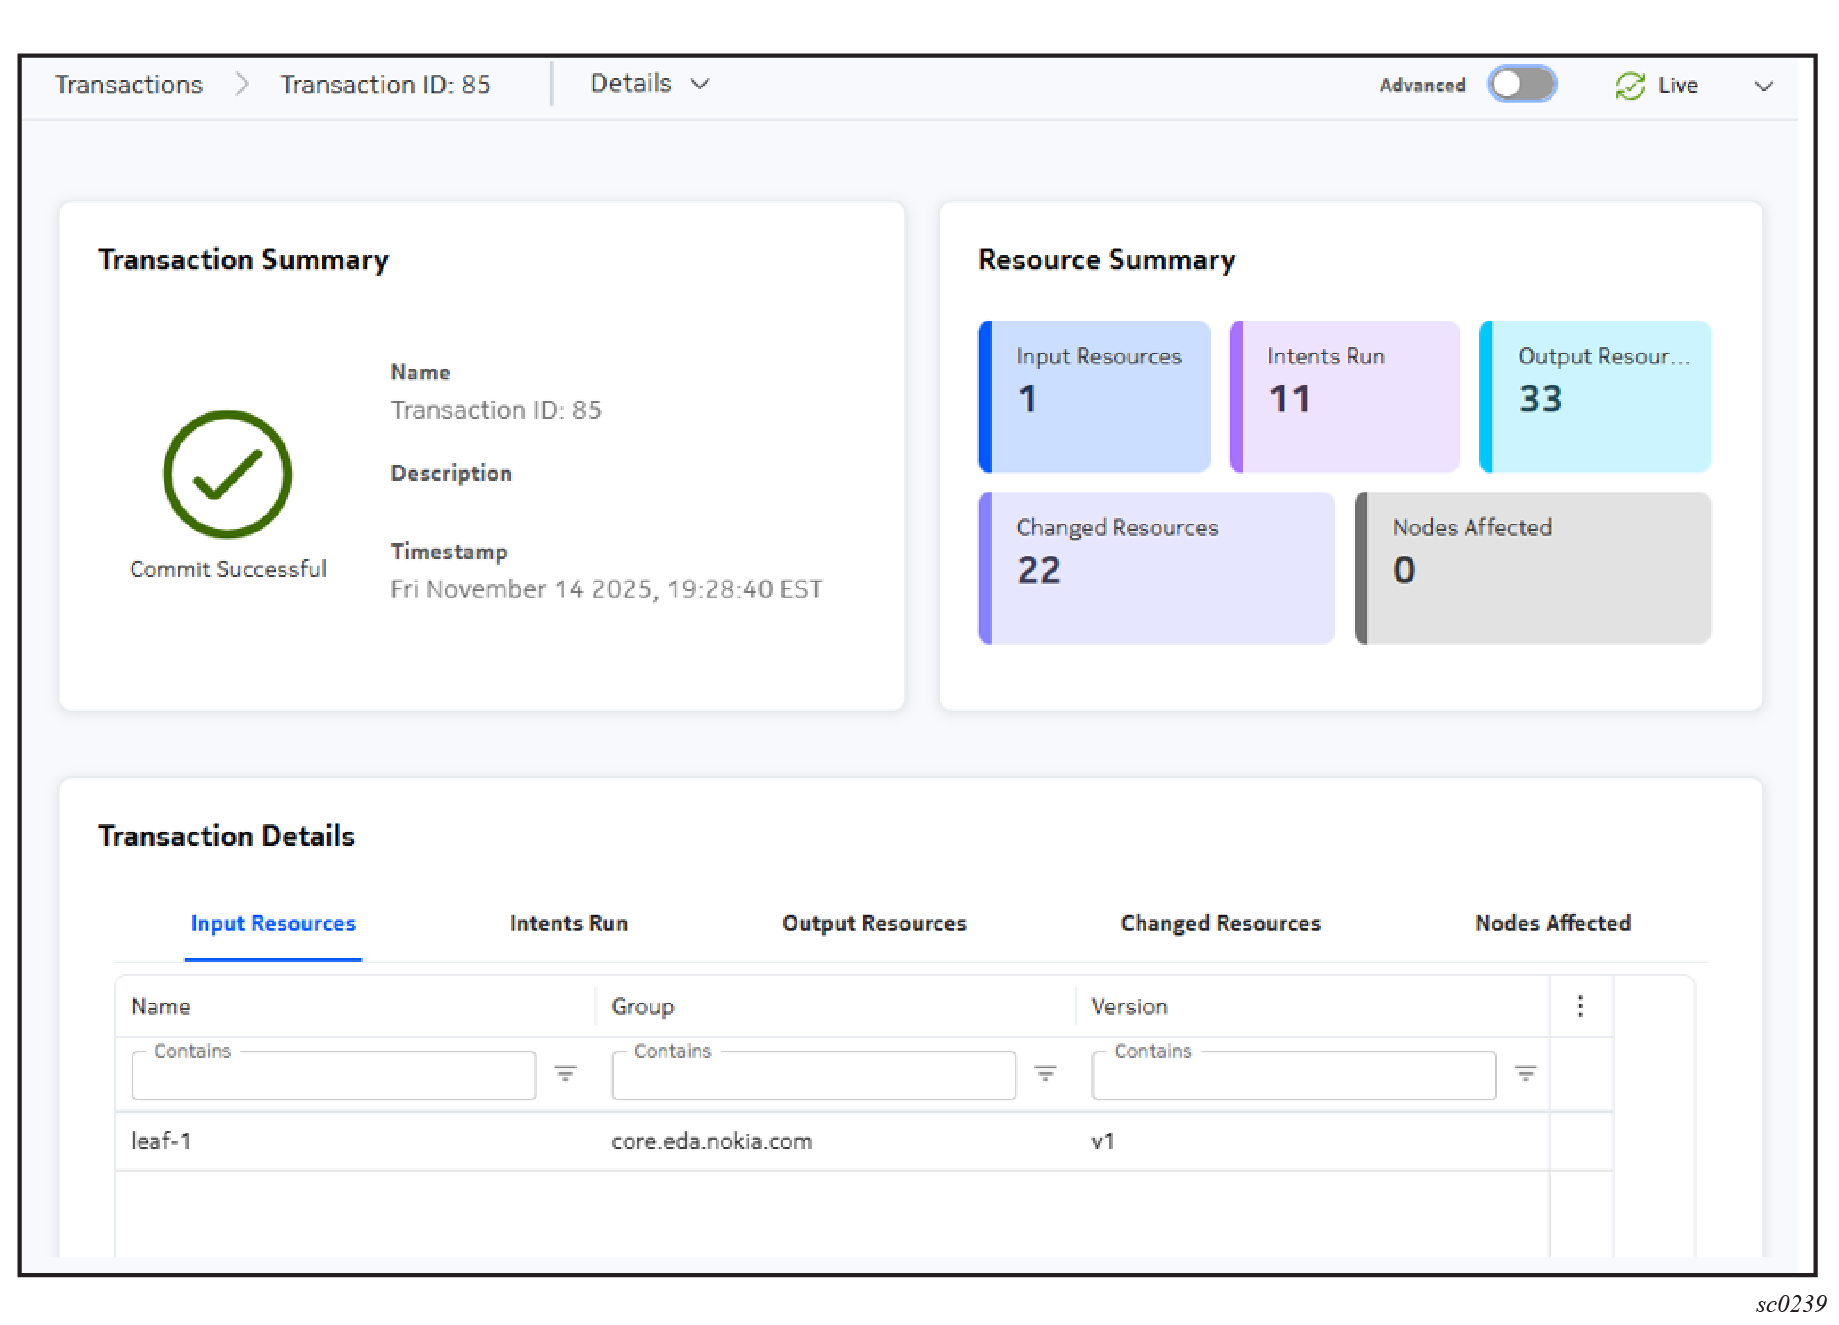This screenshot has width=1839, height=1325.
Task: Switch to the Output Resources tab
Action: pyautogui.click(x=873, y=923)
